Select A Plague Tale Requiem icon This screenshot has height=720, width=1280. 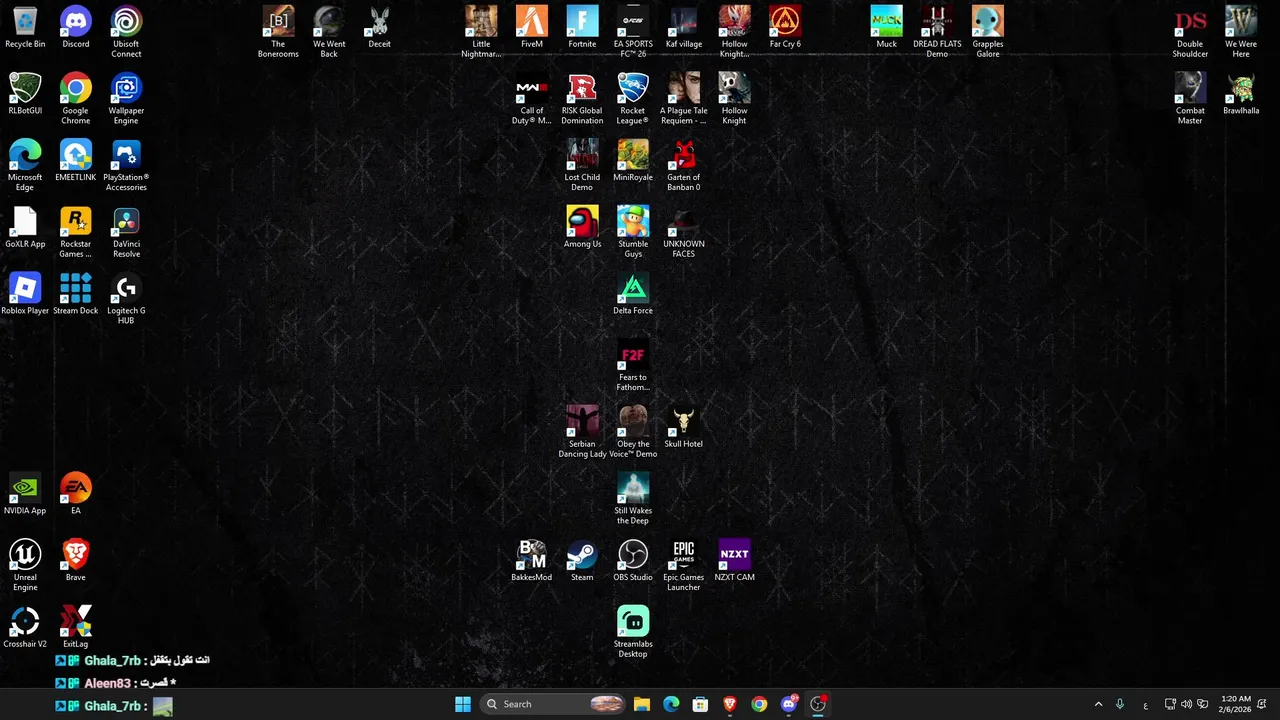683,99
